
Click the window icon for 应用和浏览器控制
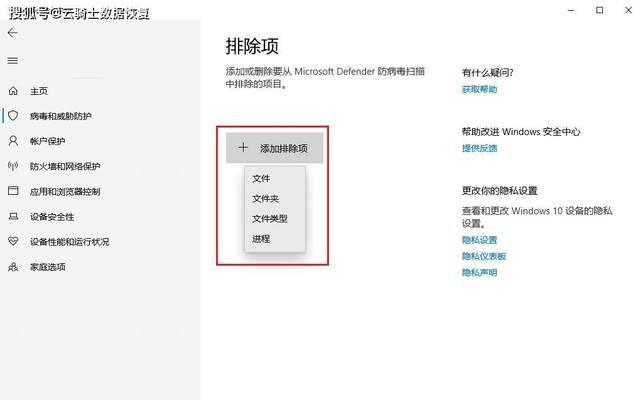[x=13, y=191]
